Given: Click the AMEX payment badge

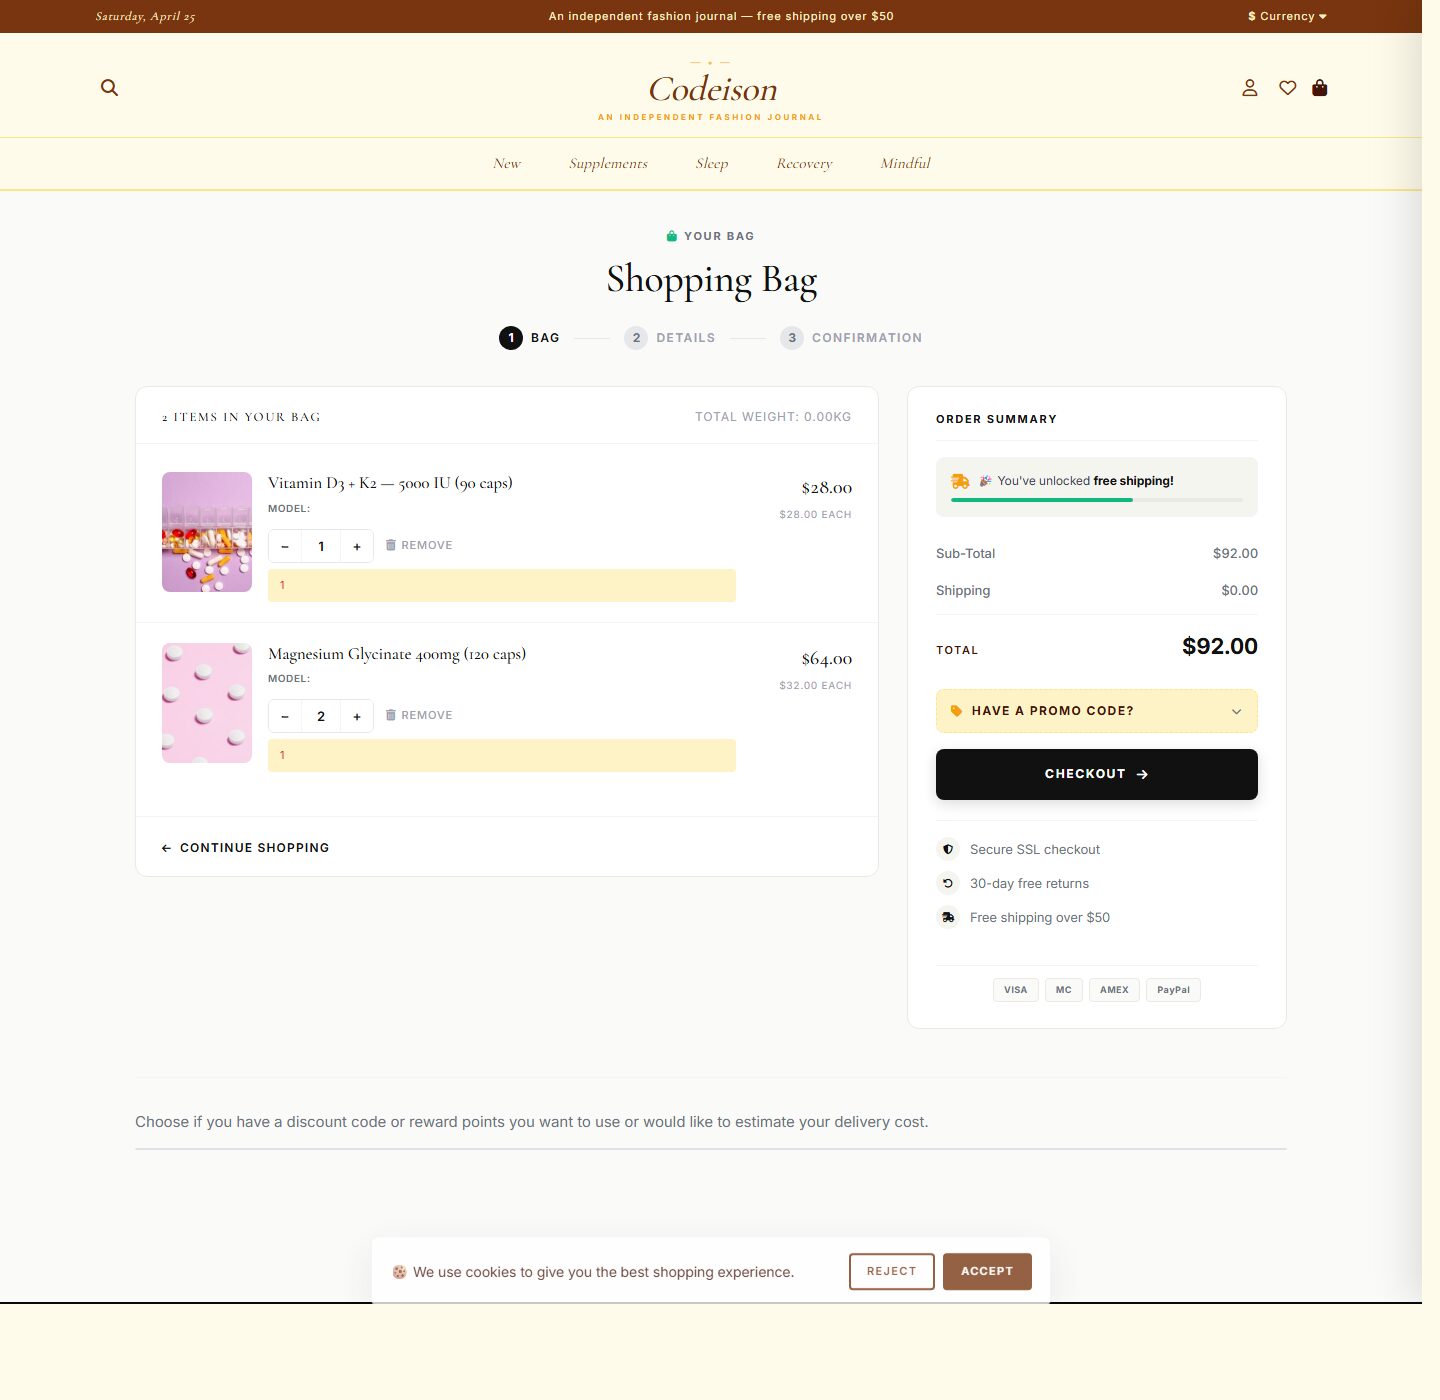Looking at the screenshot, I should click(x=1114, y=990).
